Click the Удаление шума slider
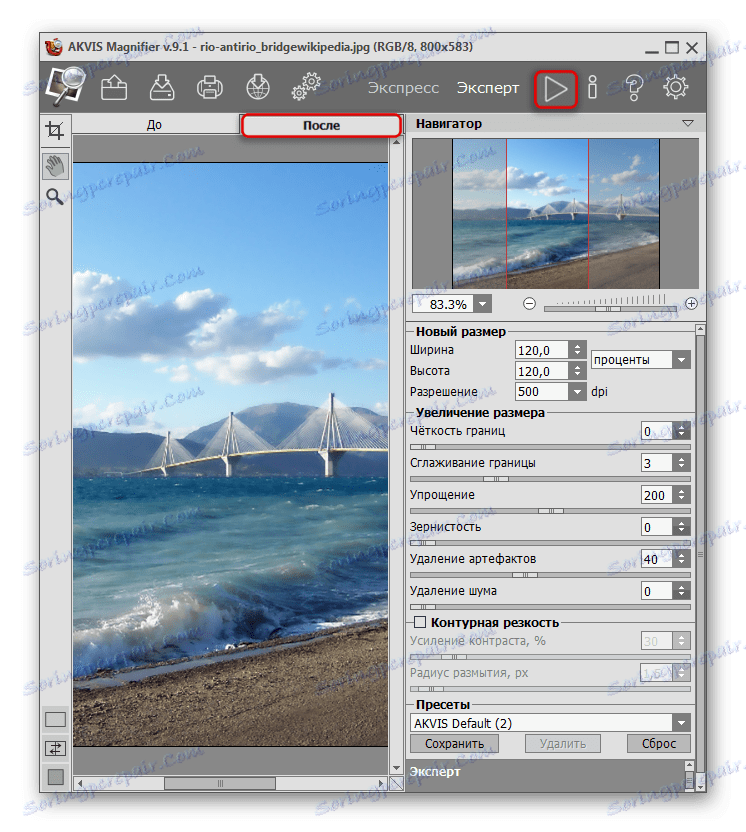 tap(550, 607)
